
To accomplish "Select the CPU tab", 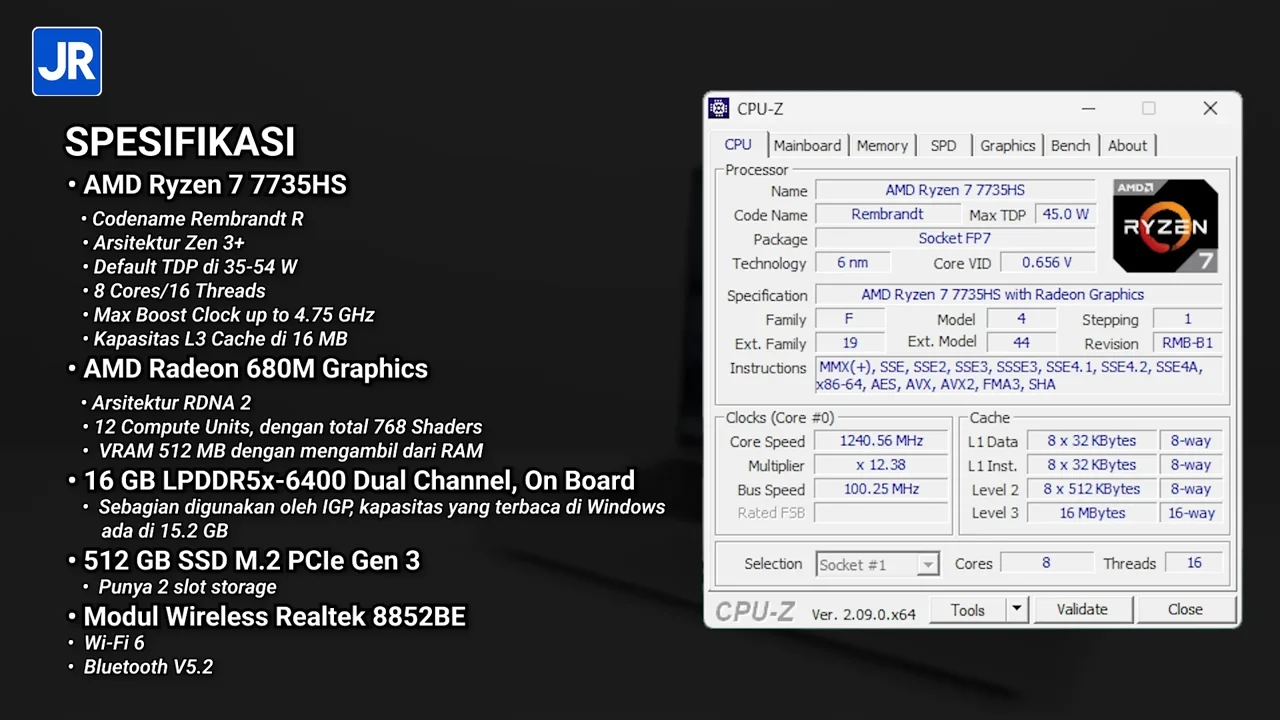I will (x=738, y=145).
